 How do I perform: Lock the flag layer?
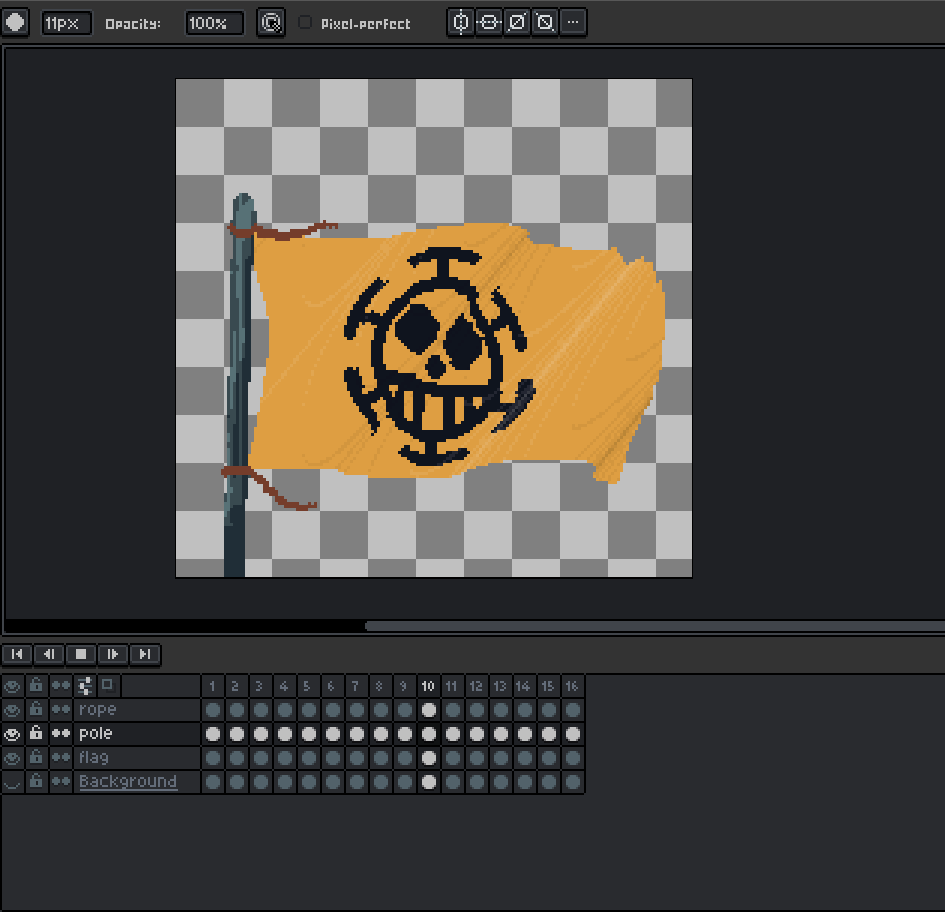point(36,758)
